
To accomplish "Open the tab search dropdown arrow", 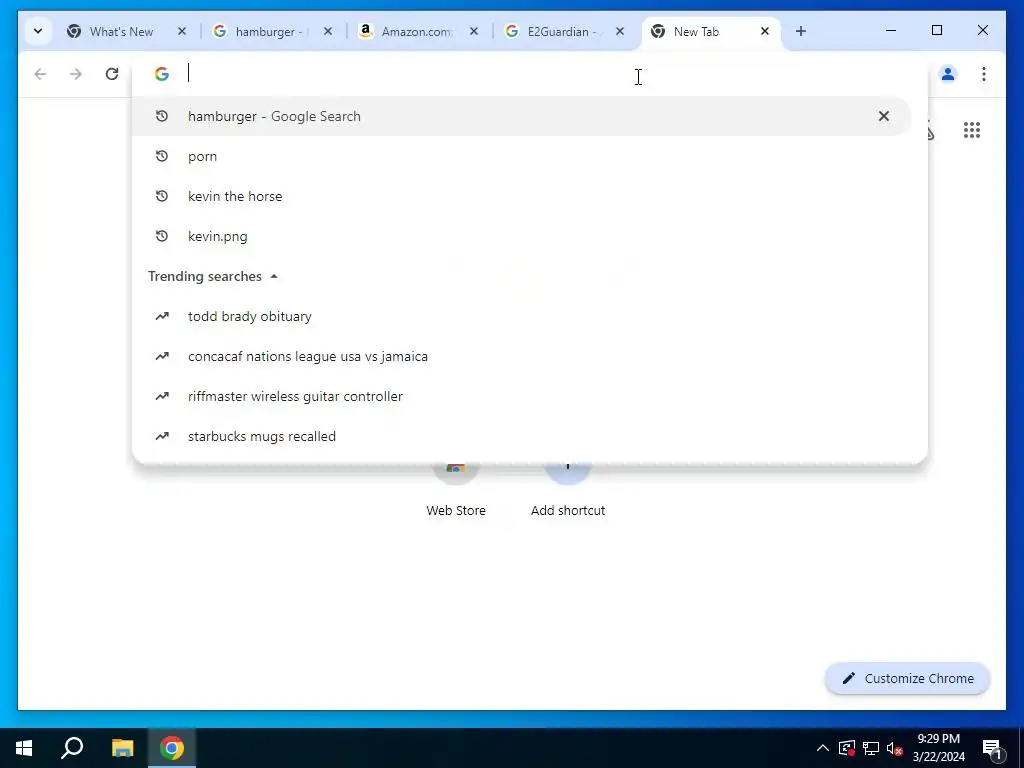I will (x=38, y=31).
